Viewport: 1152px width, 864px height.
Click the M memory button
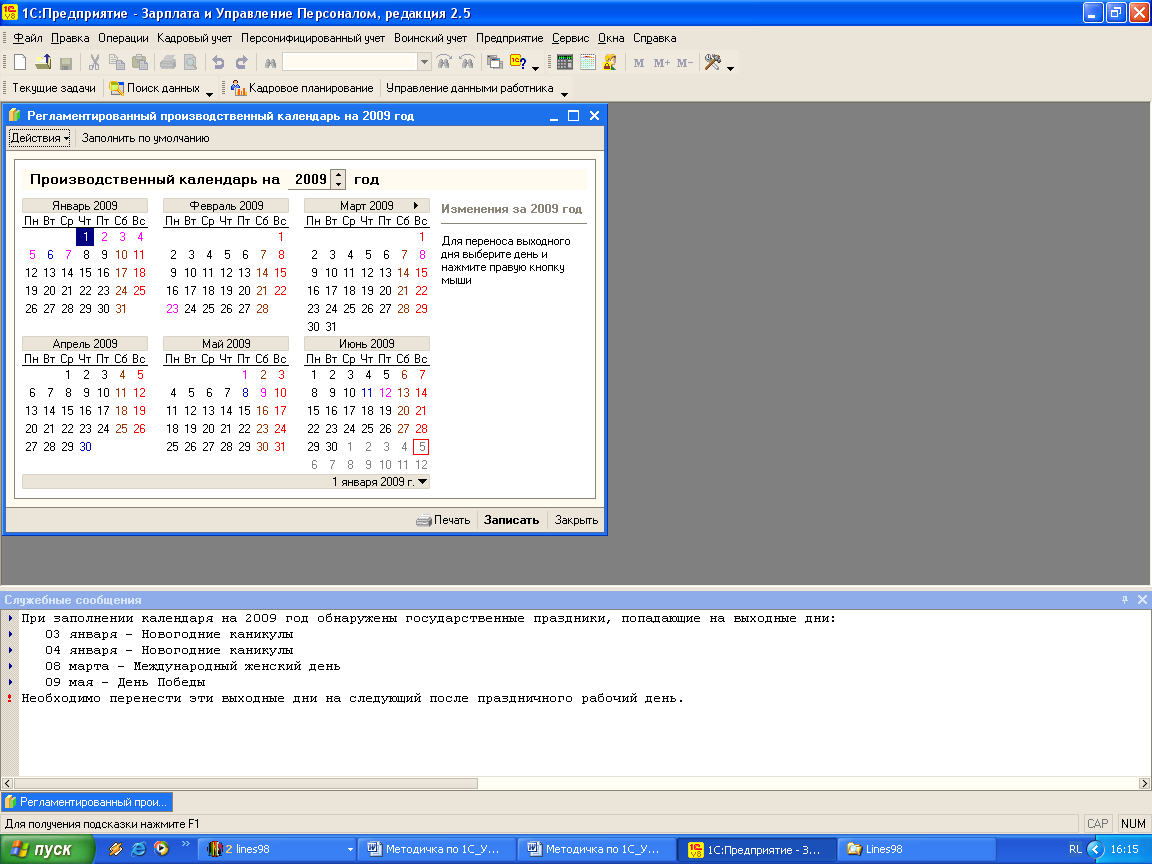pos(638,63)
